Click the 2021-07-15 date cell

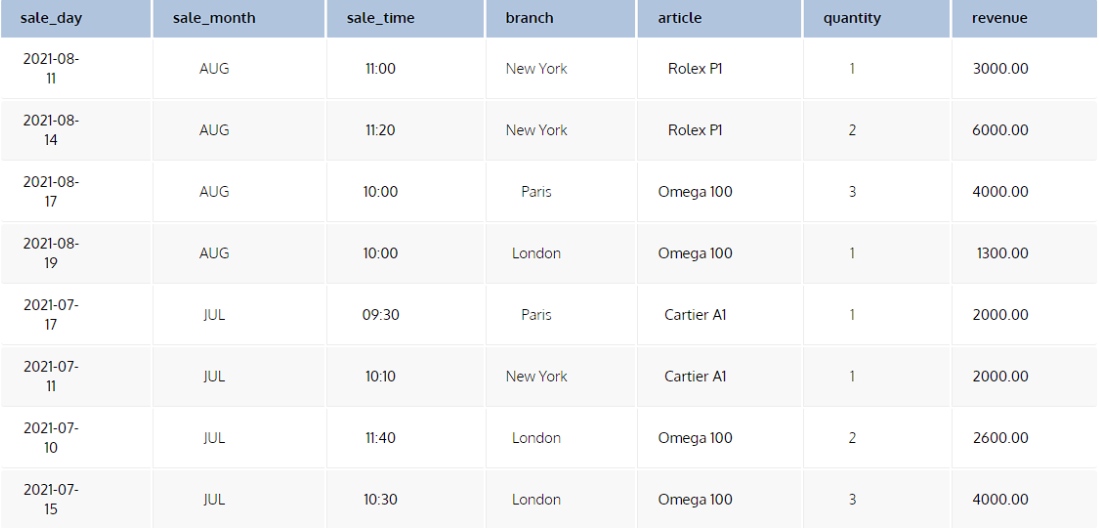pyautogui.click(x=51, y=499)
